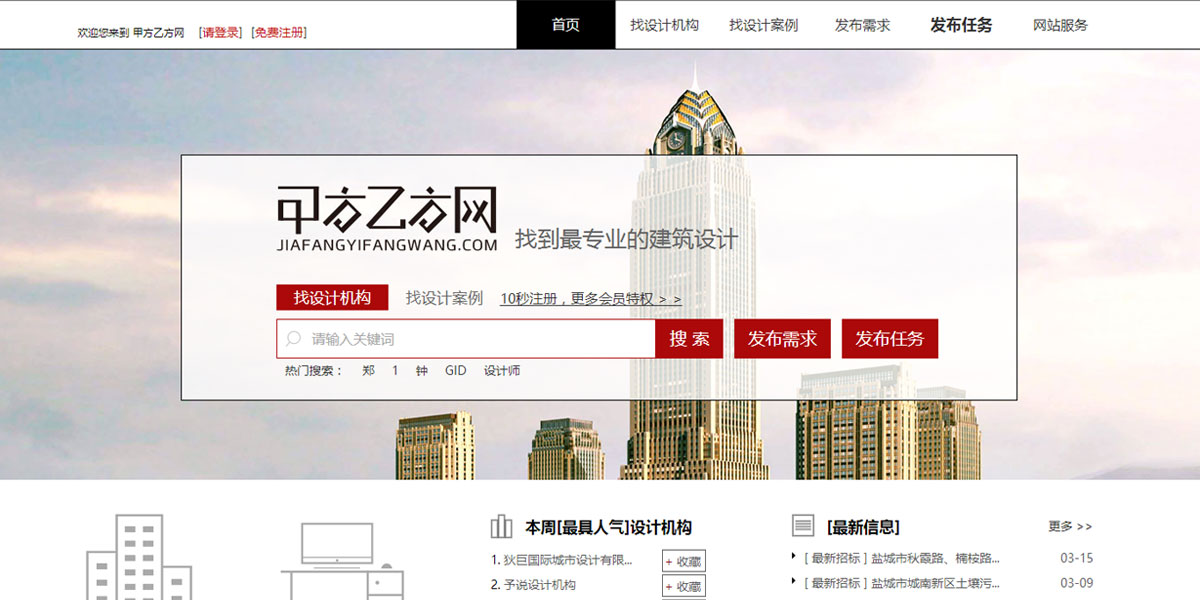
Task: Go to 发布需求 in the top navigation
Action: click(862, 25)
